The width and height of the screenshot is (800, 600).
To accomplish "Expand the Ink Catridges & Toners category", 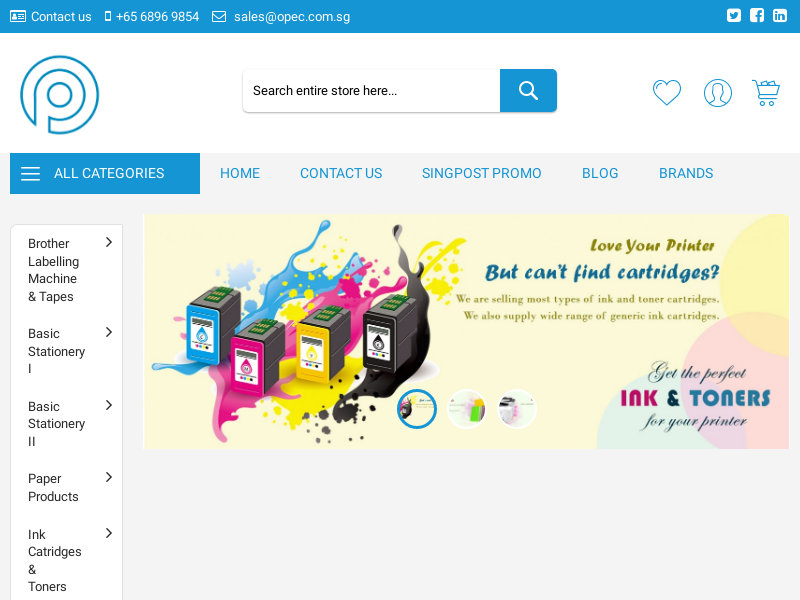I will coord(109,533).
